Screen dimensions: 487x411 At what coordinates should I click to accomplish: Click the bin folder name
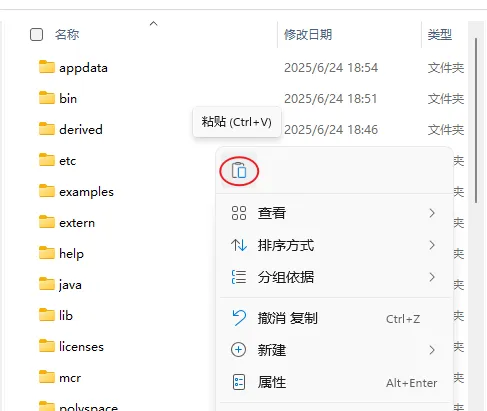(68, 99)
